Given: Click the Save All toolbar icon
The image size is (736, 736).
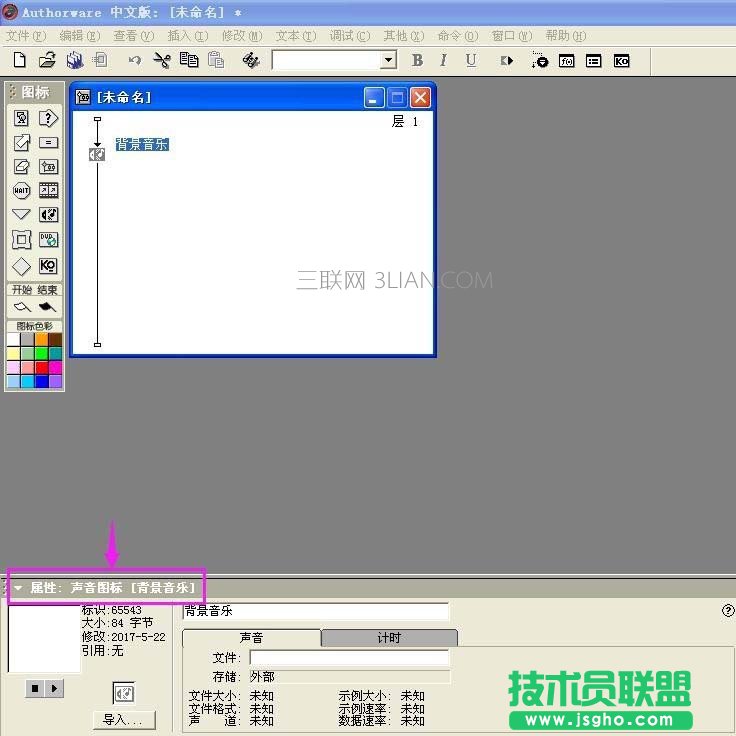Looking at the screenshot, I should coord(75,60).
